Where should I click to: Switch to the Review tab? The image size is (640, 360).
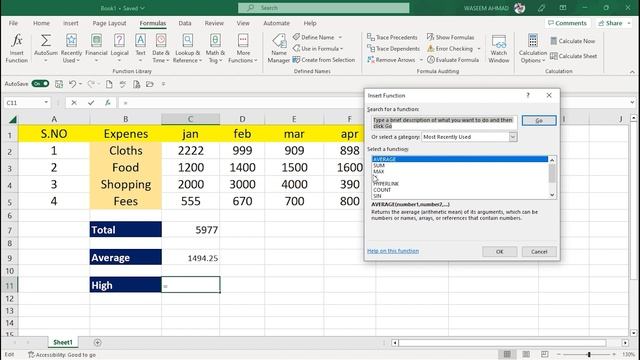[214, 23]
